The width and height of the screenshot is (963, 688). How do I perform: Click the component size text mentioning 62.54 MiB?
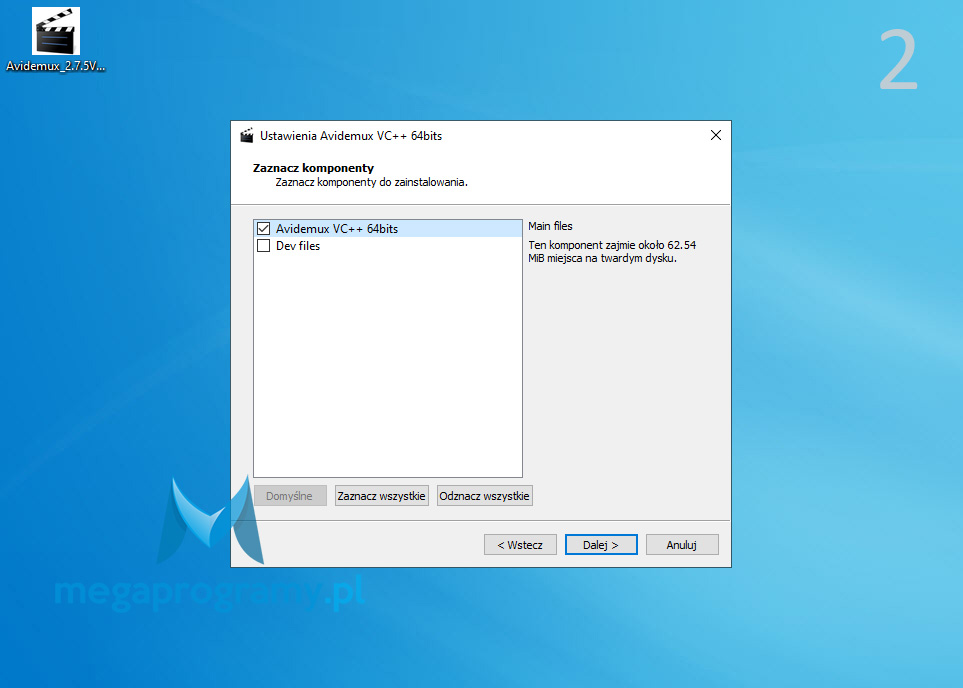tap(610, 251)
